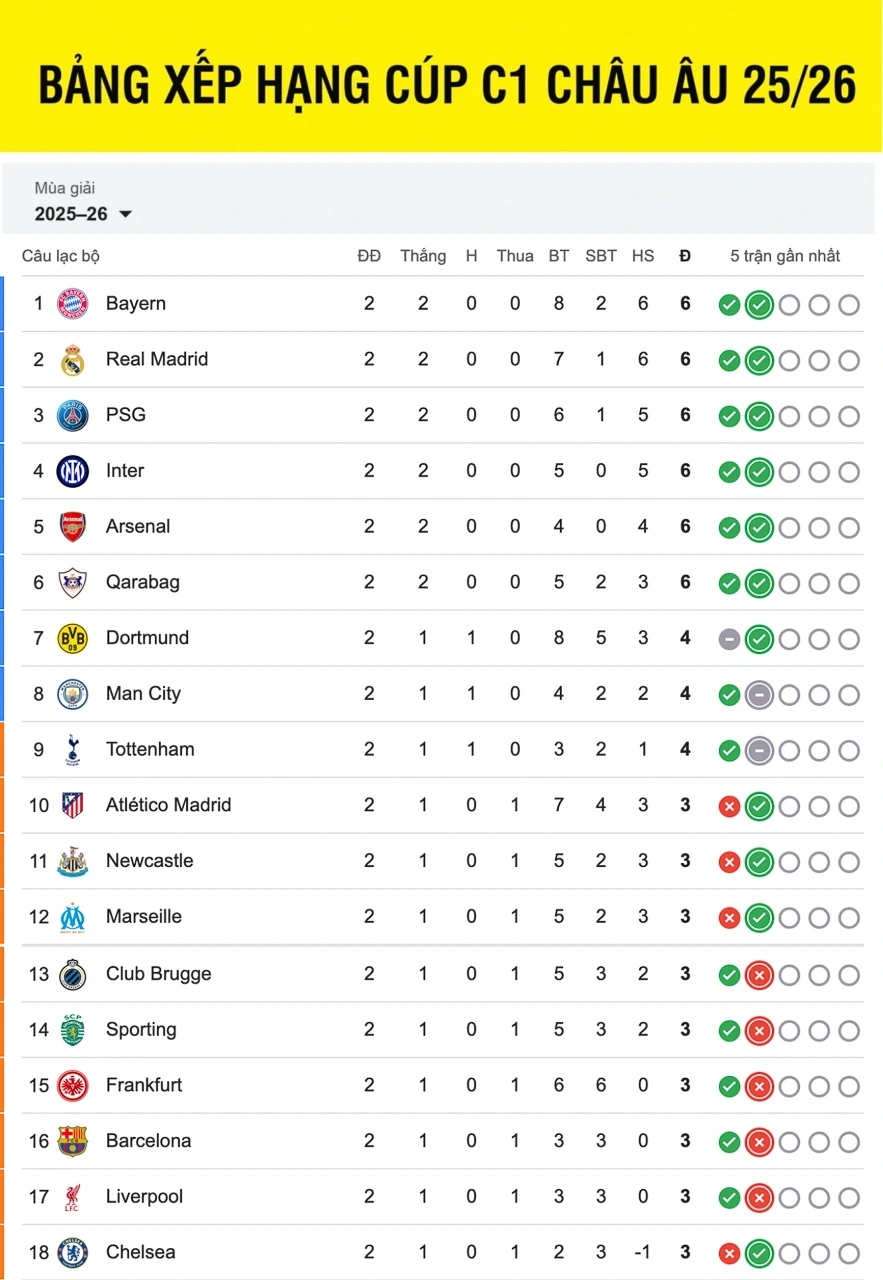Click the Thắng column header
This screenshot has height=1280, width=883.
(423, 256)
